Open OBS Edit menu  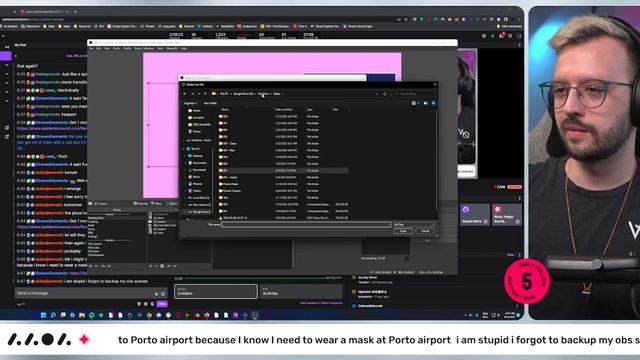[98, 49]
